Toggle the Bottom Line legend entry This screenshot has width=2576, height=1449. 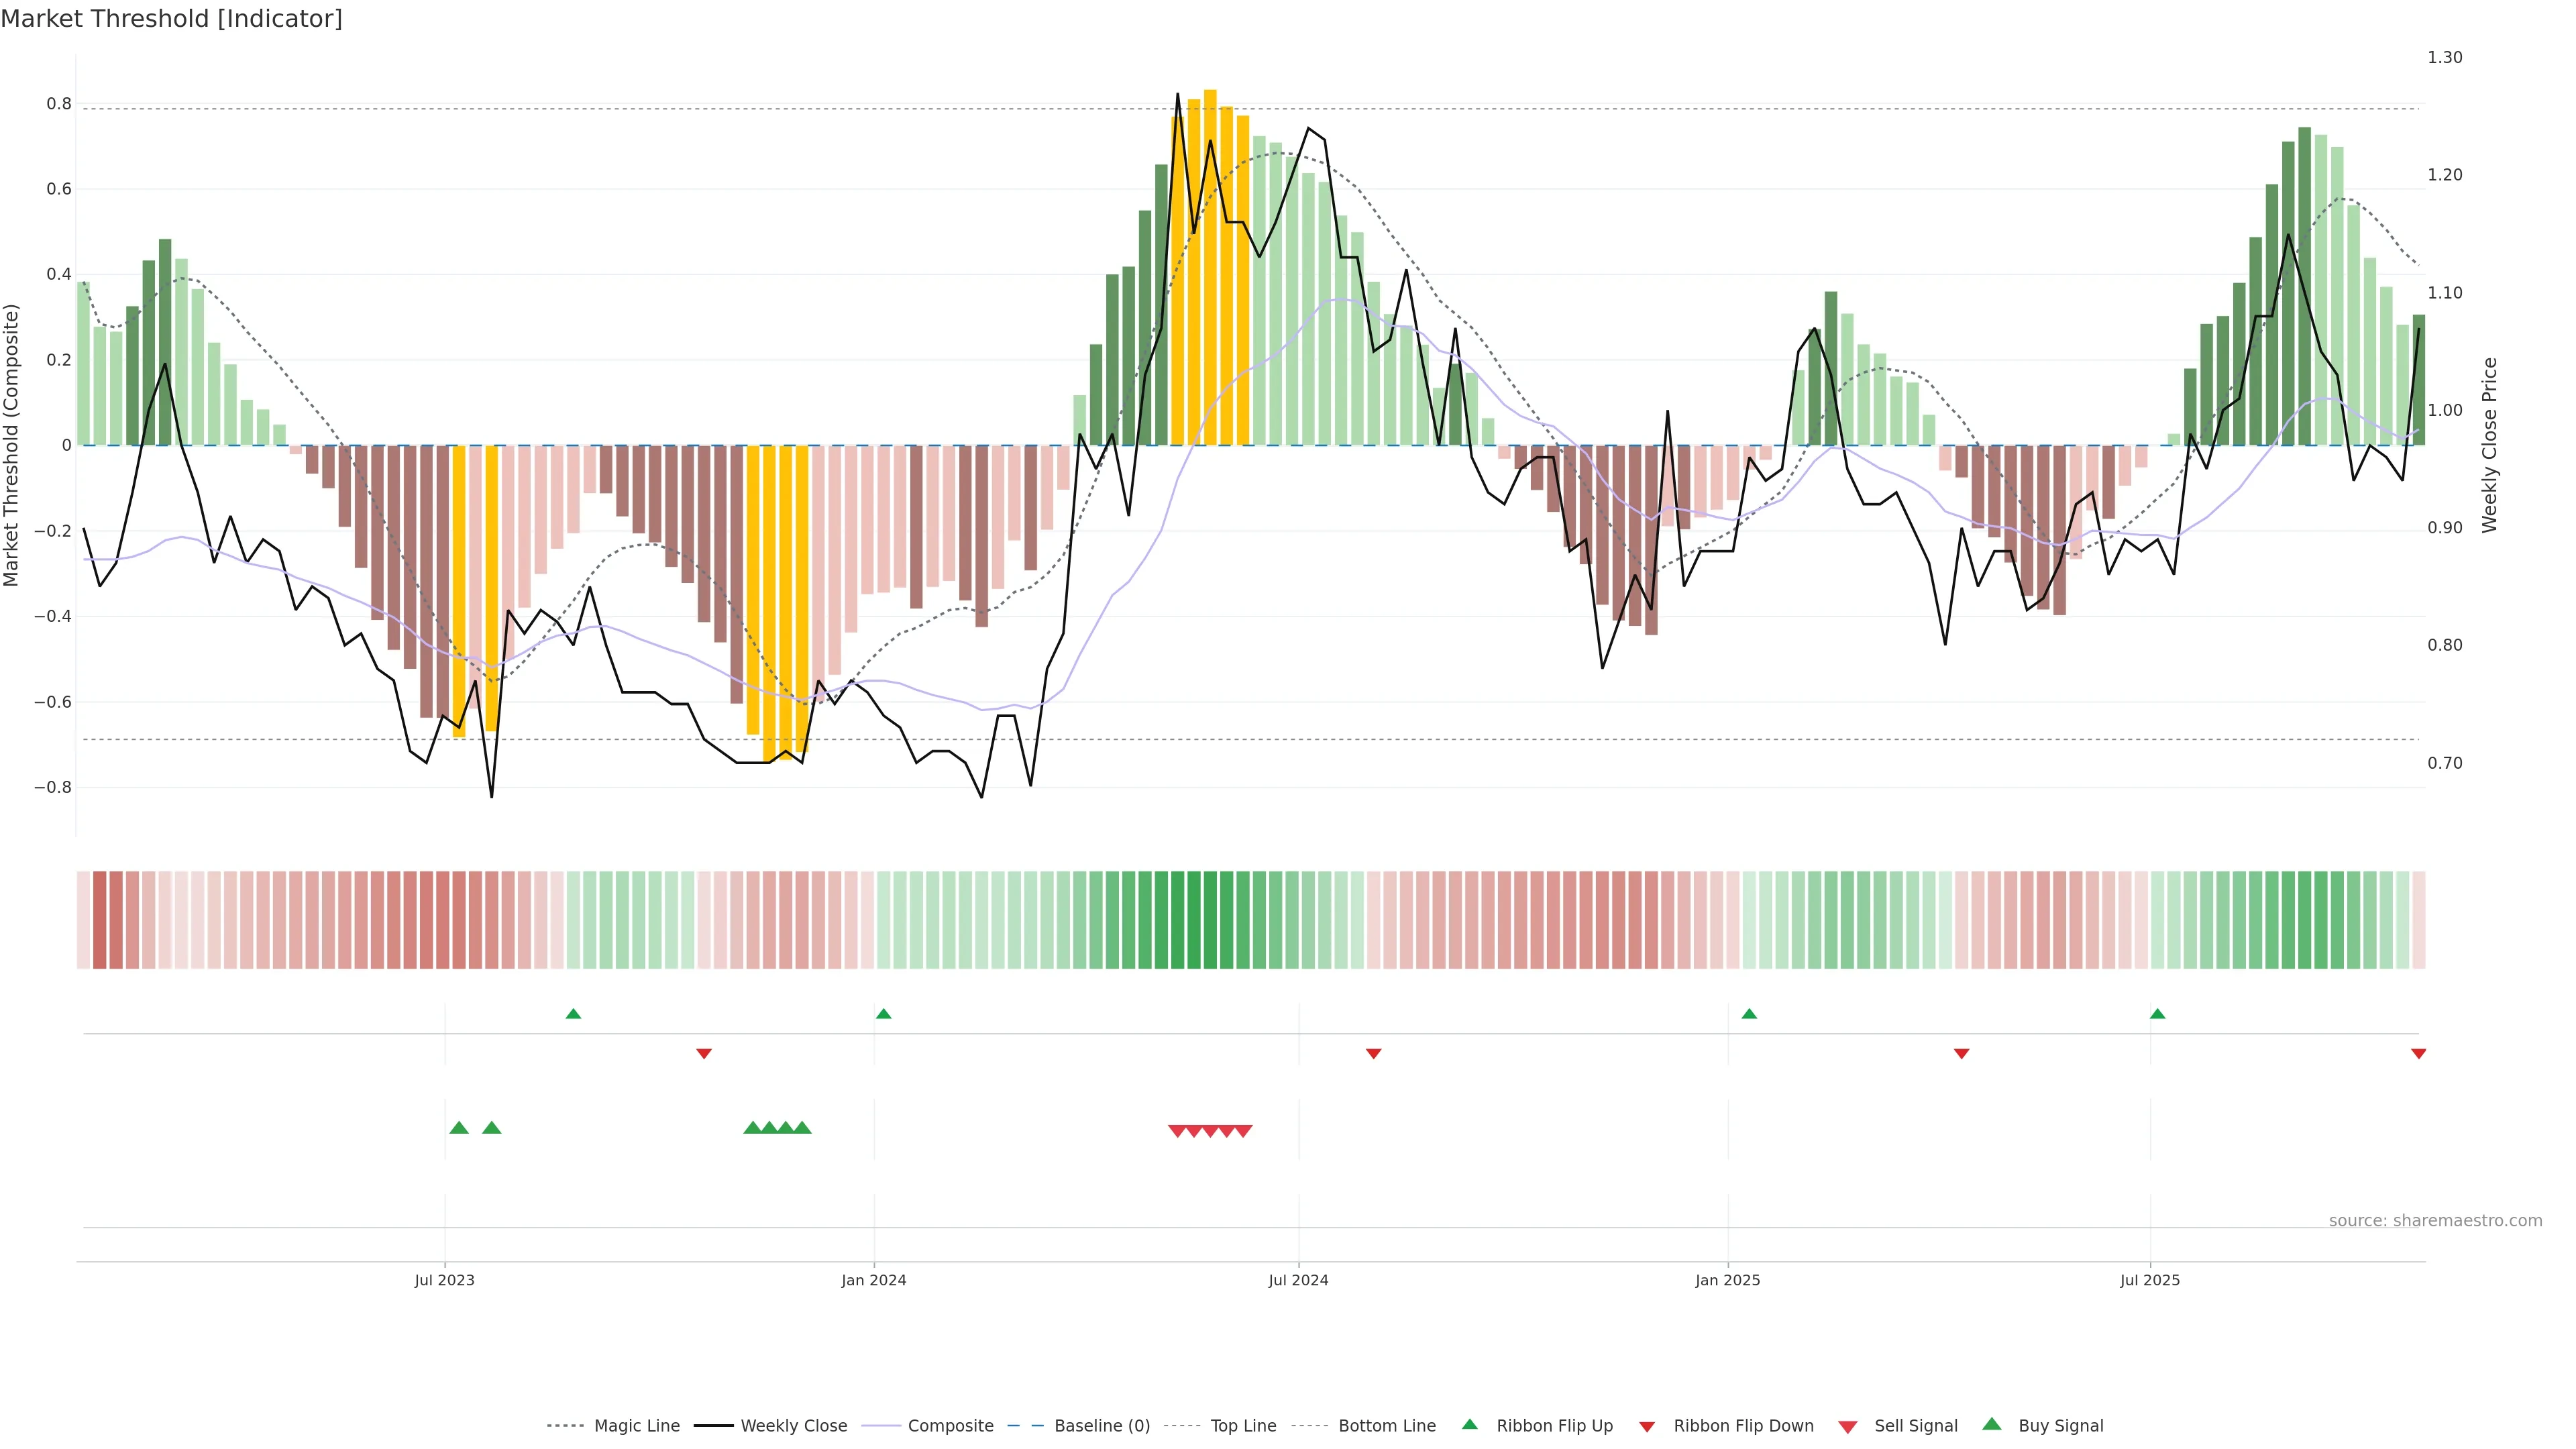click(x=1386, y=1426)
